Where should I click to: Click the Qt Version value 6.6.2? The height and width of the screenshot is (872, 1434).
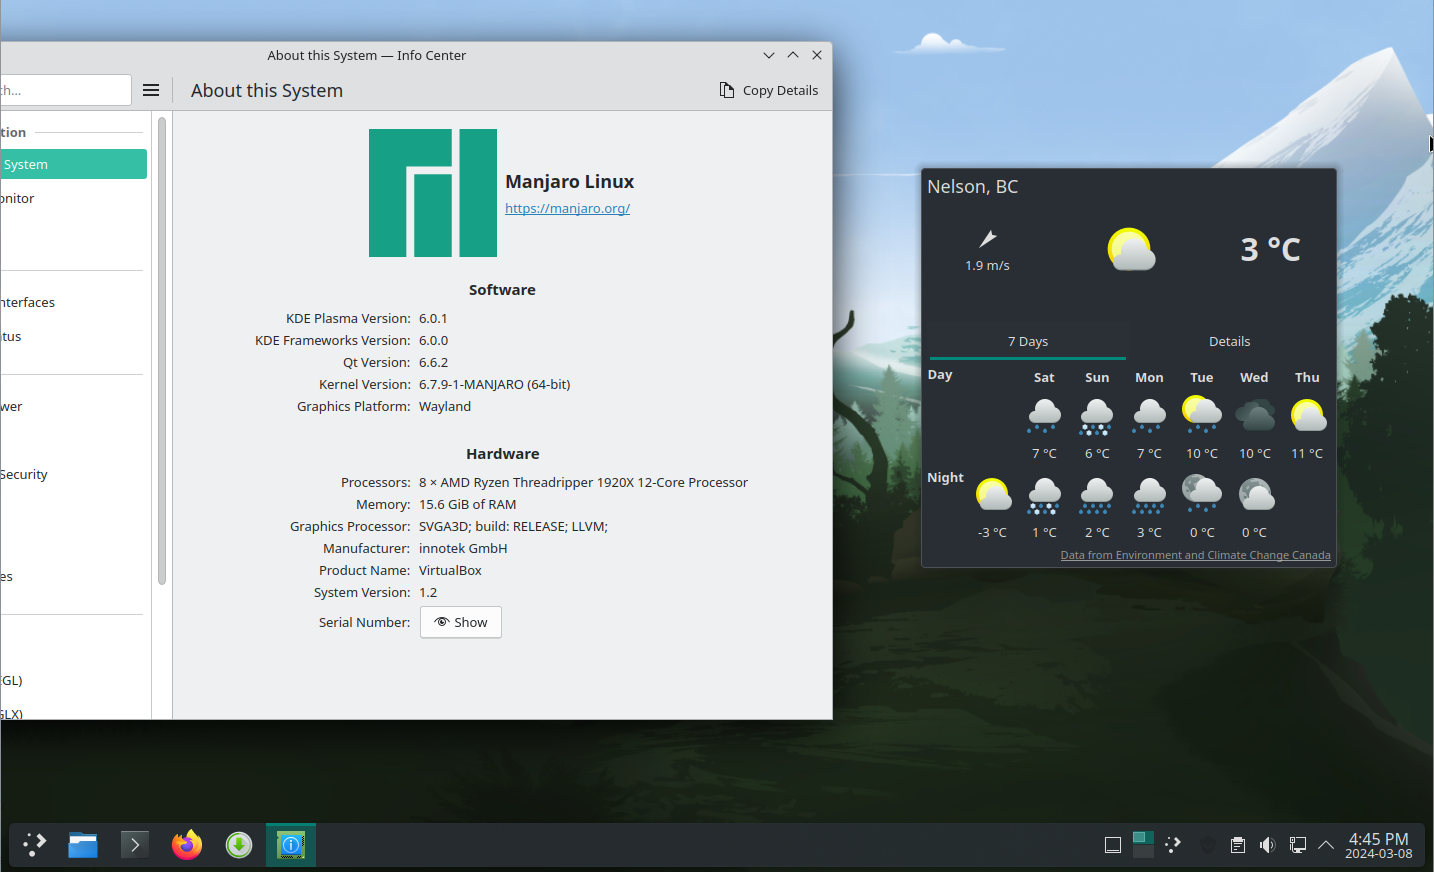click(433, 362)
